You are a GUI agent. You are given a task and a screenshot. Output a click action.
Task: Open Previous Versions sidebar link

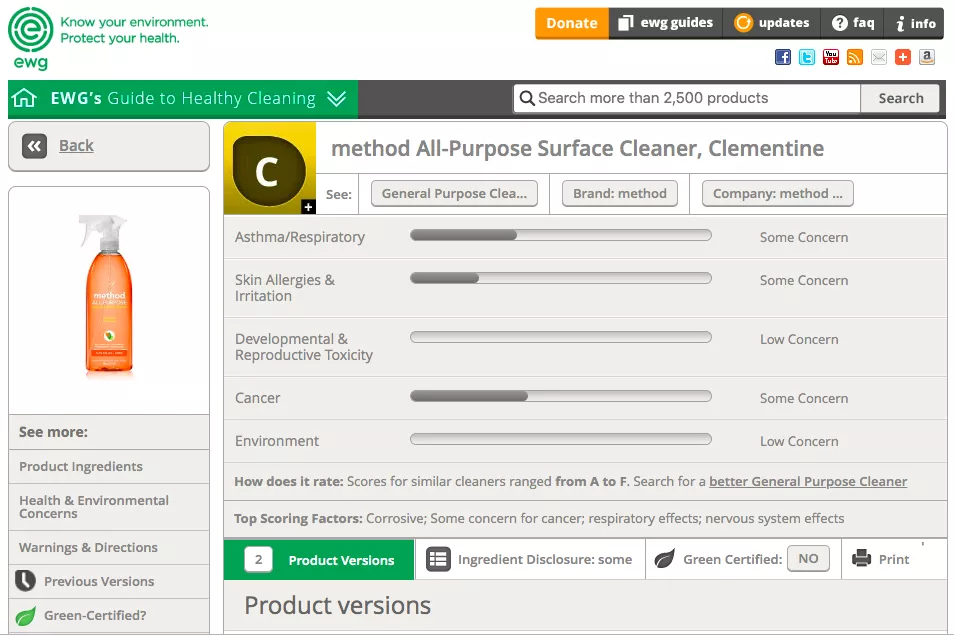click(99, 581)
